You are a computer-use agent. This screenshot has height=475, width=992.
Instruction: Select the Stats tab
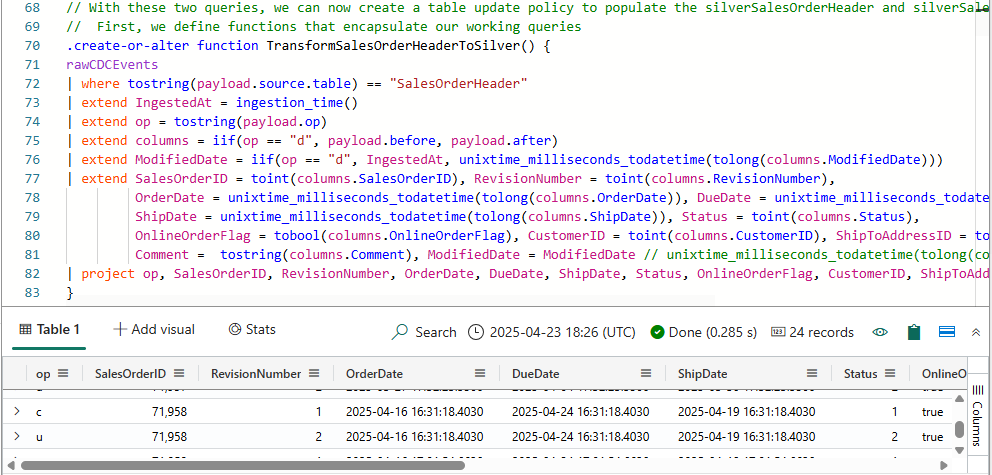click(252, 330)
